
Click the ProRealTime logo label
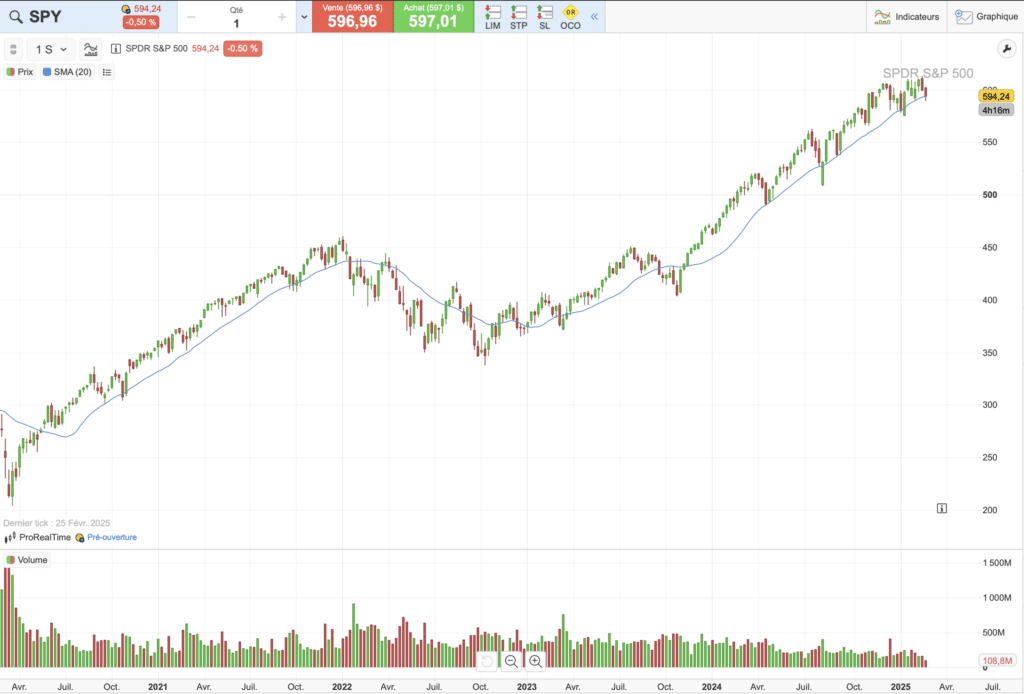click(x=38, y=537)
